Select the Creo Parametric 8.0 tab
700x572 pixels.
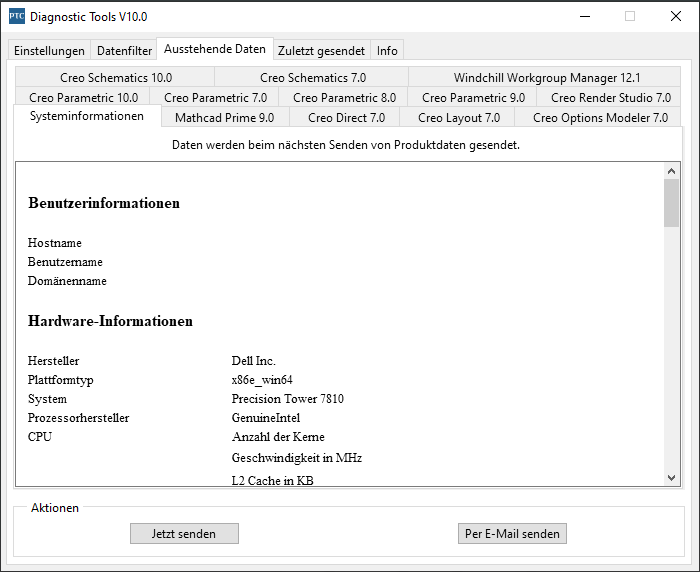[344, 97]
